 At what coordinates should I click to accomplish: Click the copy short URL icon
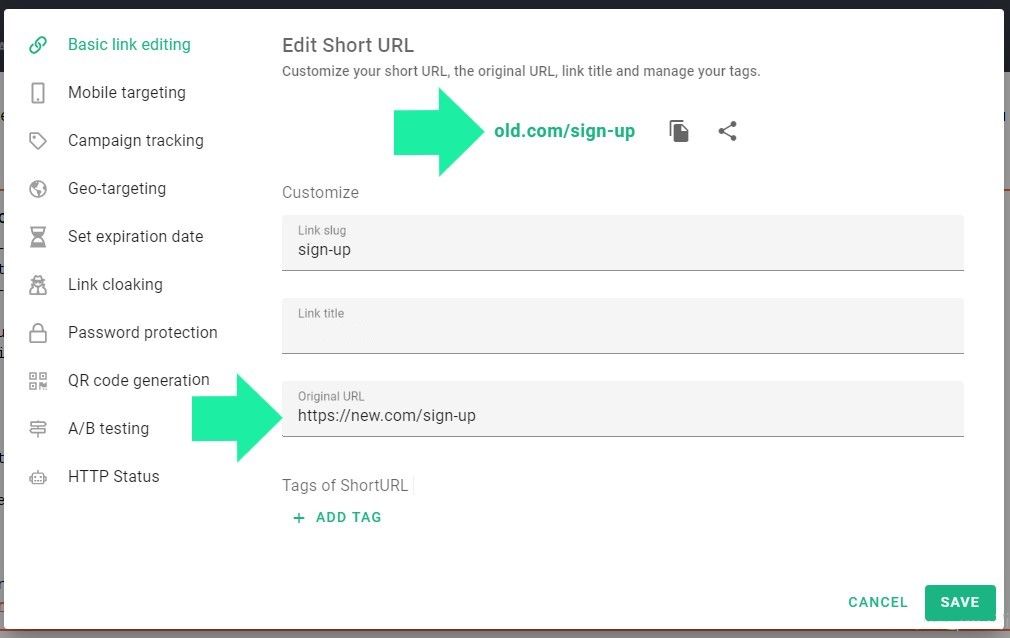(x=679, y=130)
